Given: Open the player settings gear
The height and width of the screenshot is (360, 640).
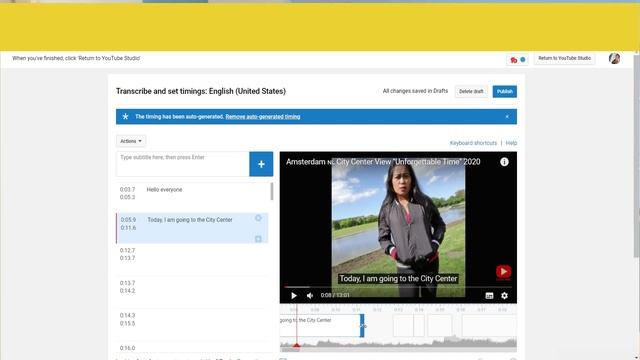Looking at the screenshot, I should pos(504,296).
